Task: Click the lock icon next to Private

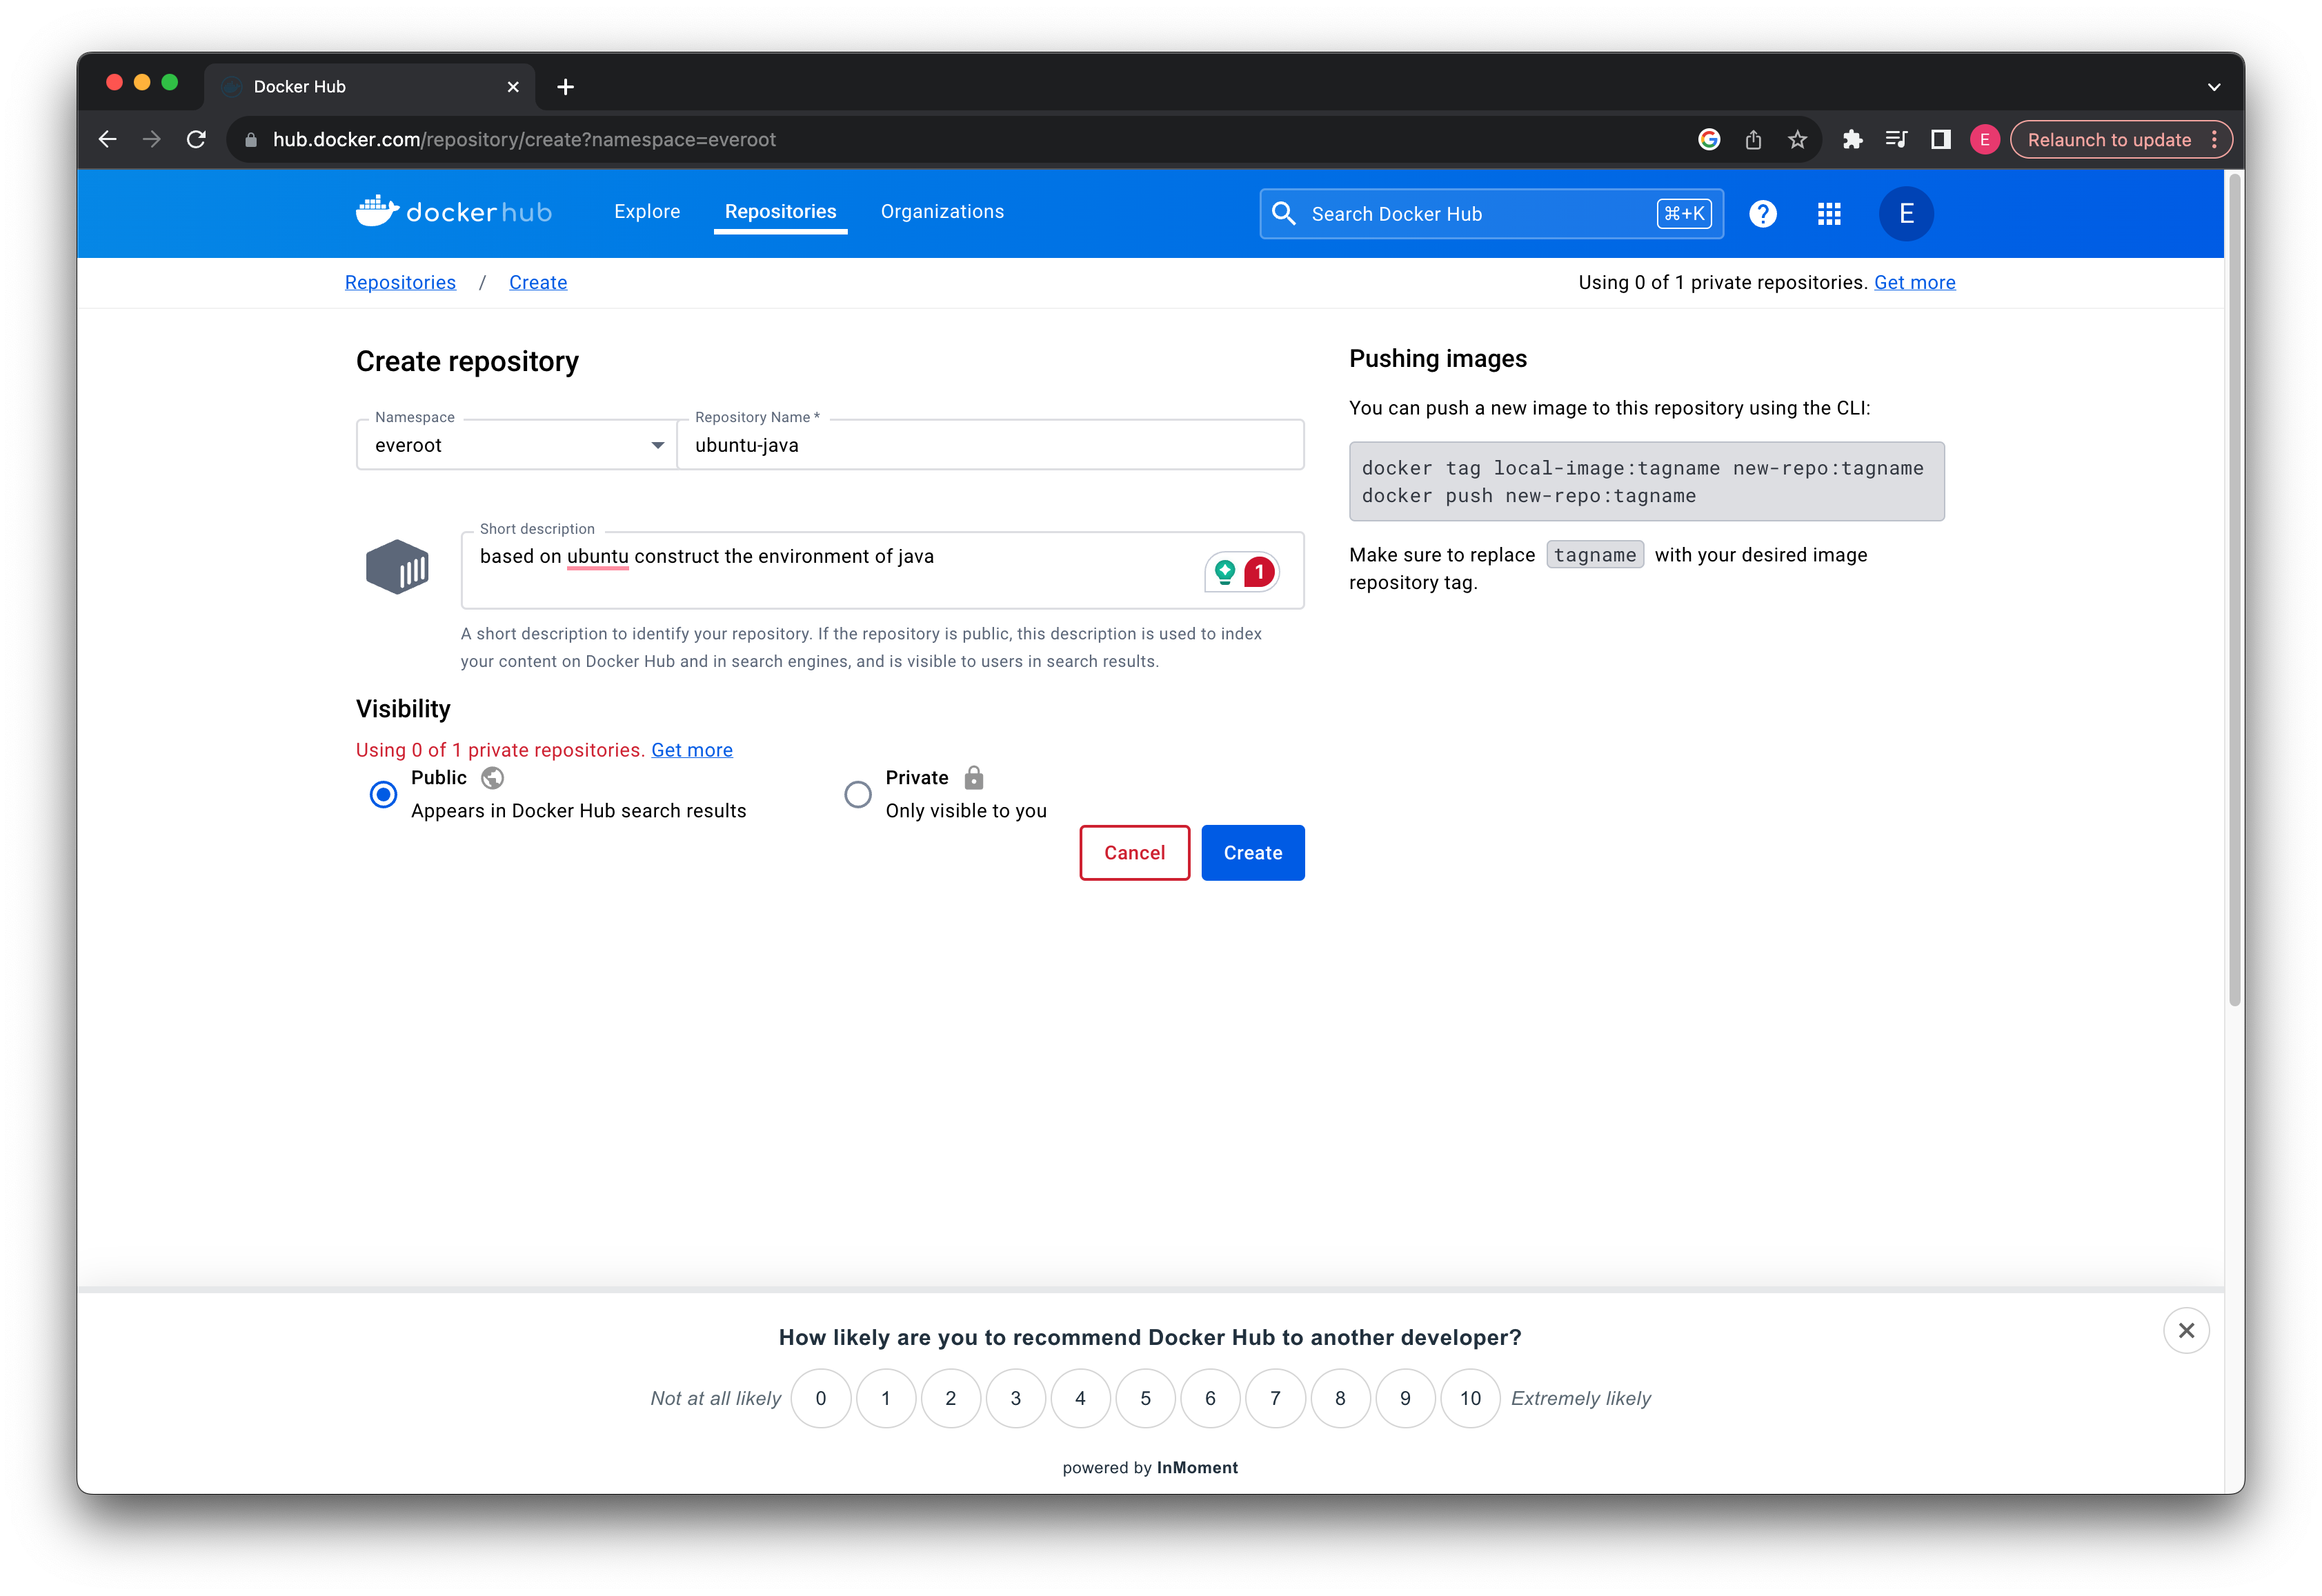Action: 973,777
